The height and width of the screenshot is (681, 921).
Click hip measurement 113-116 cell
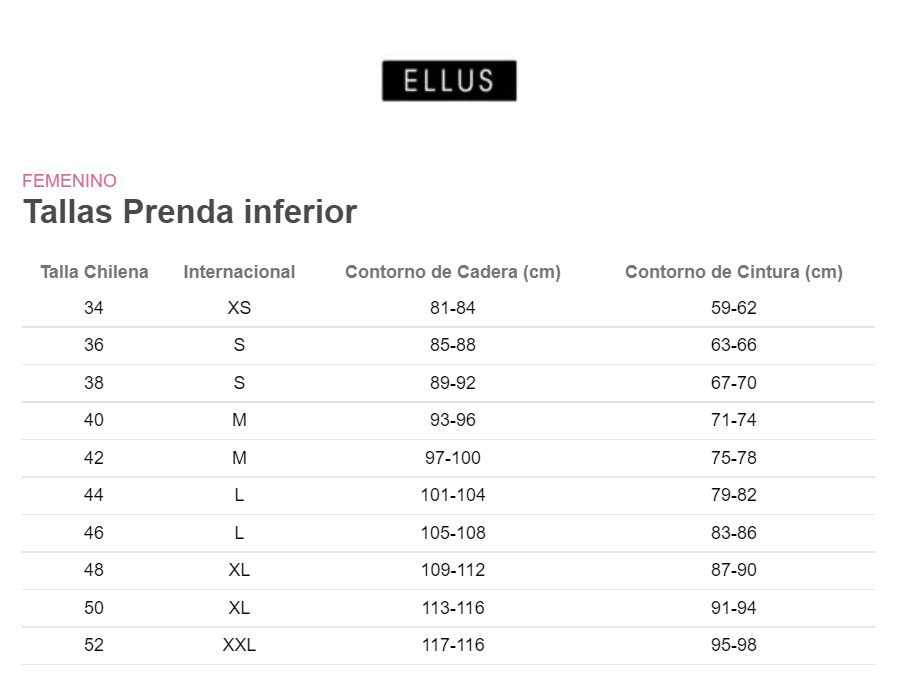coord(453,608)
